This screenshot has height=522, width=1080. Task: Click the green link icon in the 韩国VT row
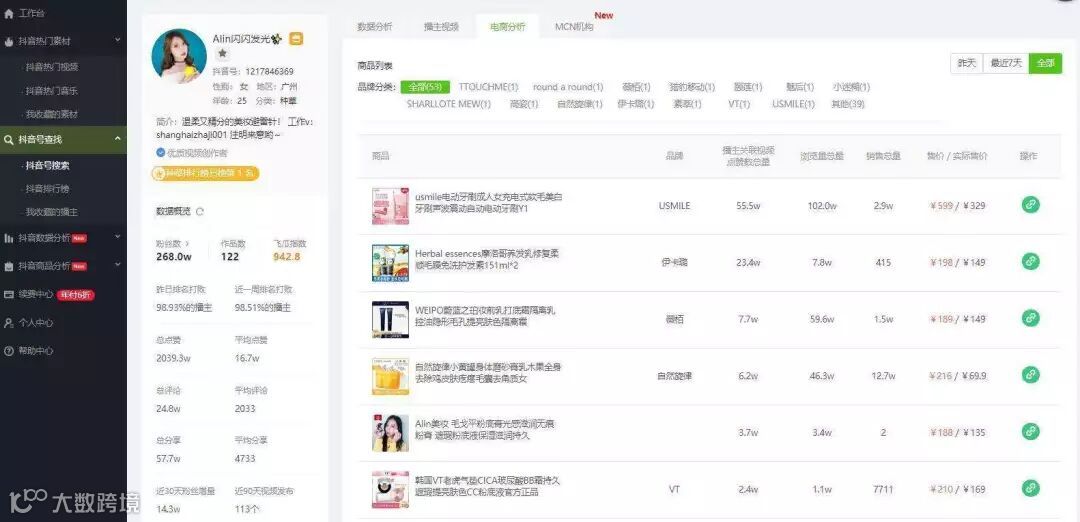pyautogui.click(x=1030, y=488)
